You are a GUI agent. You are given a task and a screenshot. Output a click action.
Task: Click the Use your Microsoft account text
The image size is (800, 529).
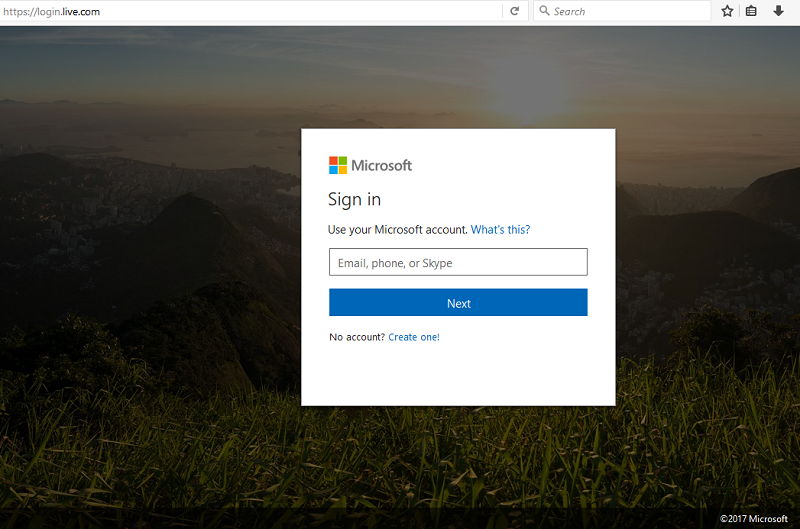(397, 230)
